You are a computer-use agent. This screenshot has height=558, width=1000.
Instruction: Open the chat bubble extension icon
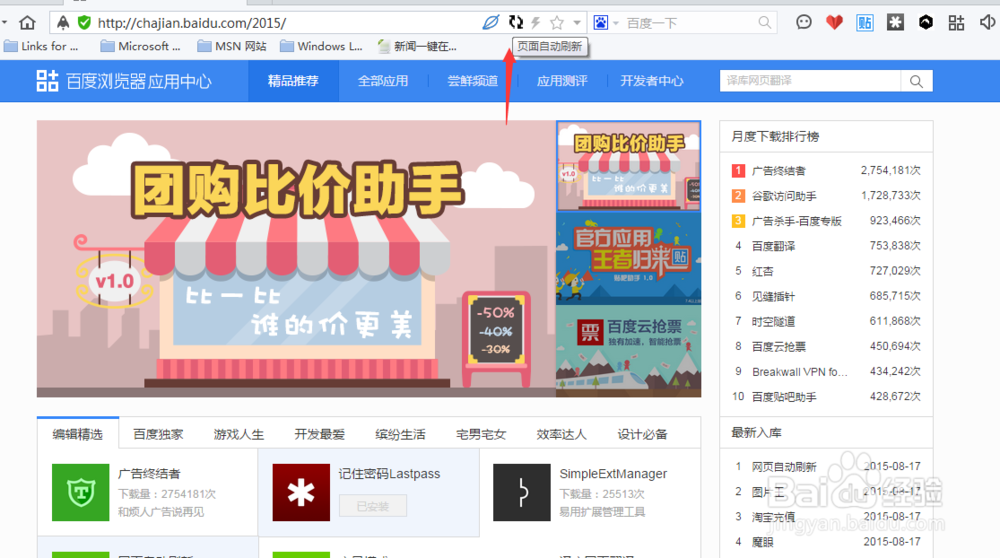(804, 23)
